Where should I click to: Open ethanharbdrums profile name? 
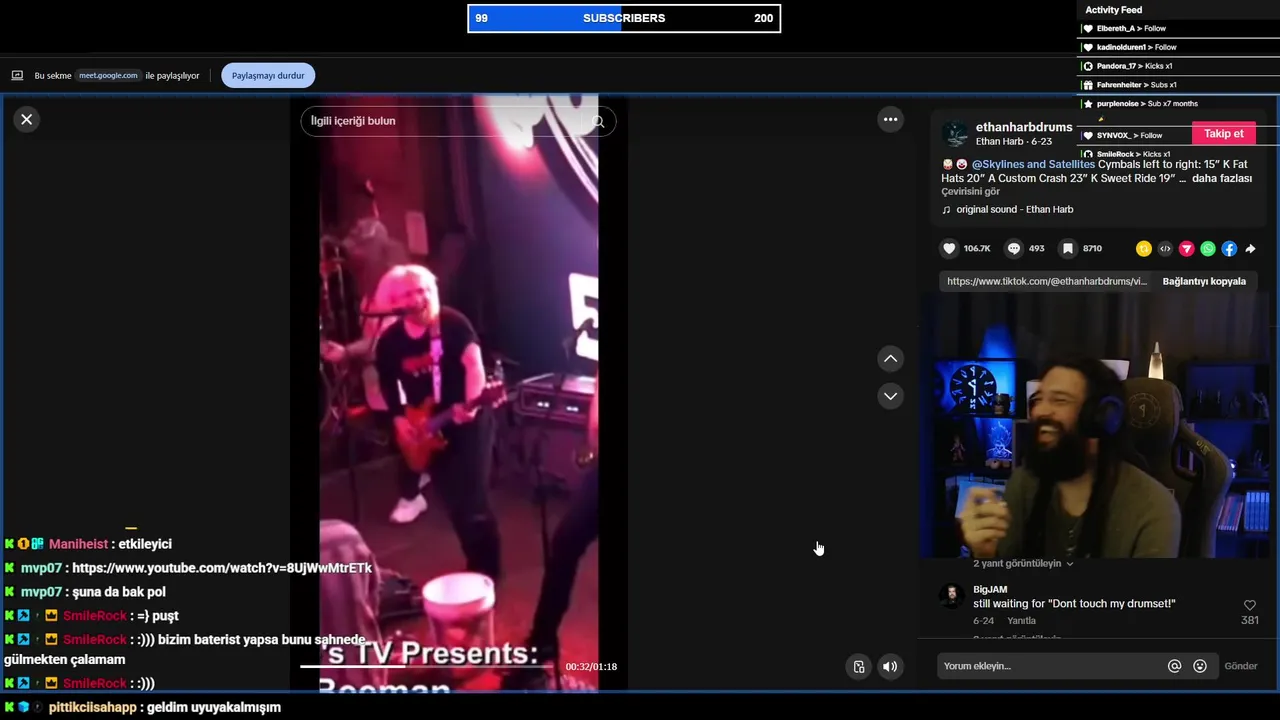[1024, 127]
